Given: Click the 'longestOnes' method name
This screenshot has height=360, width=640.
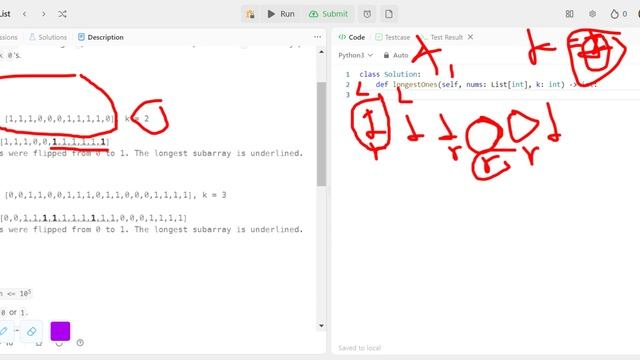Looking at the screenshot, I should click(x=415, y=84).
